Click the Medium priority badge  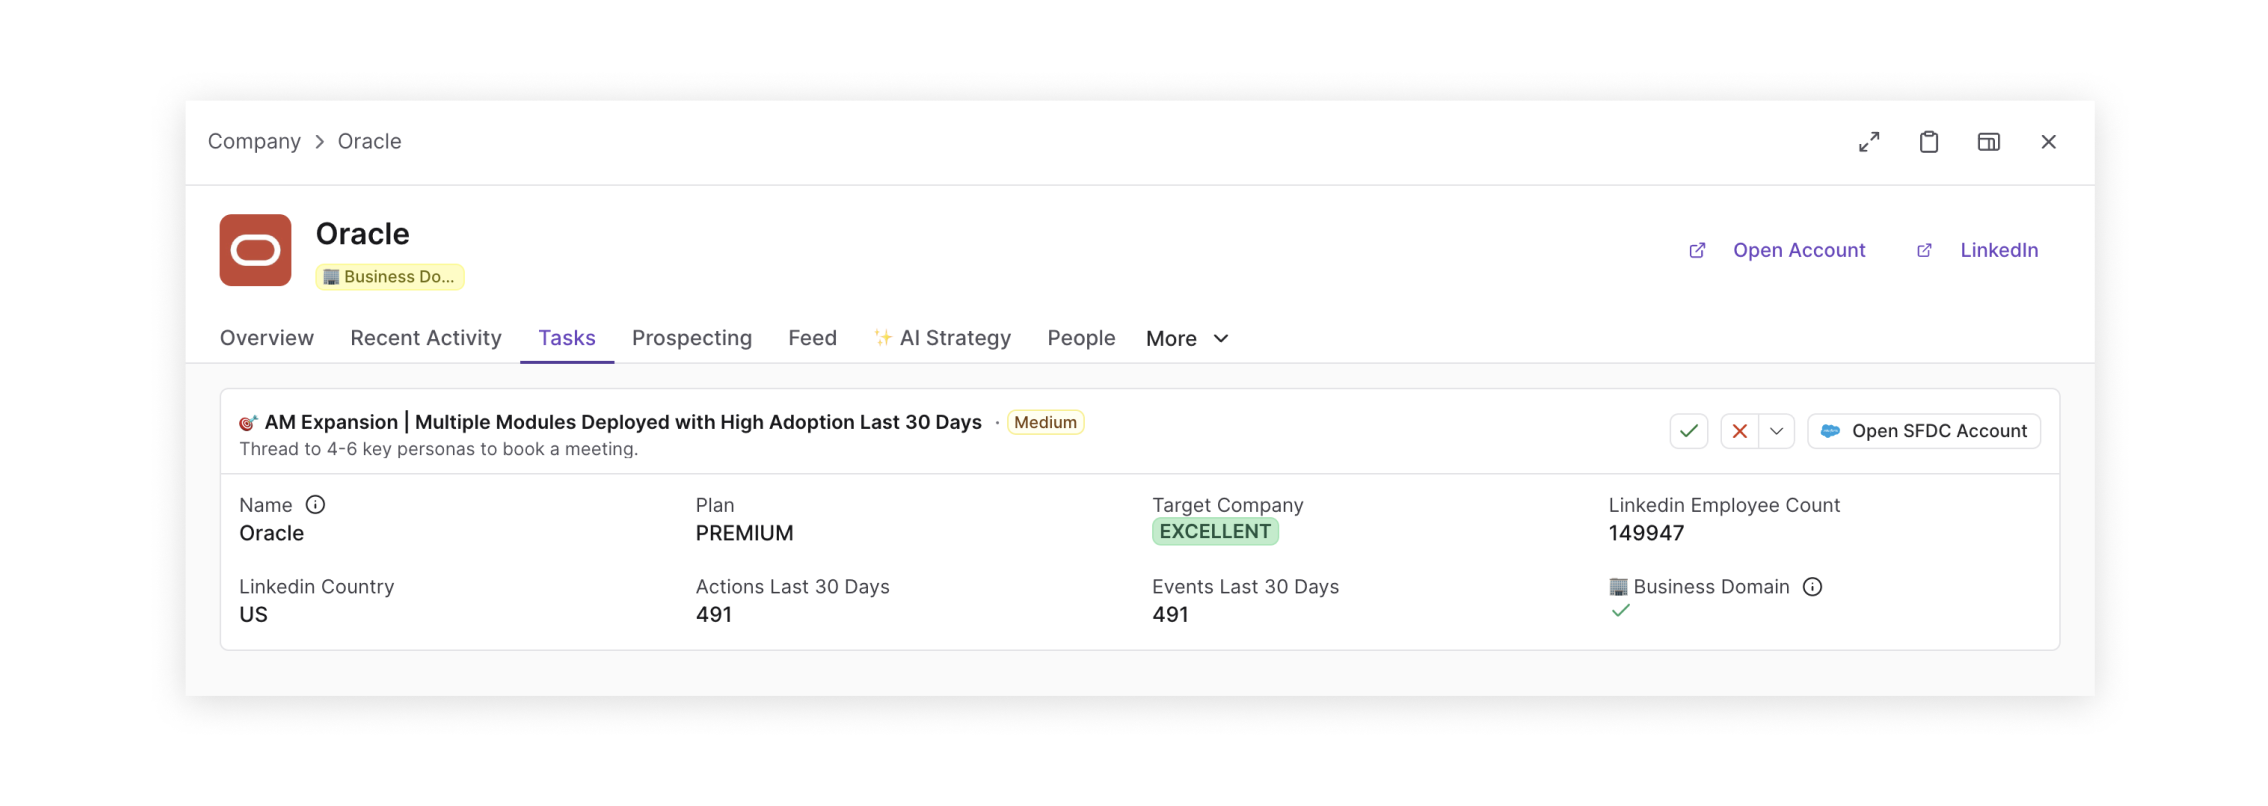pos(1045,422)
